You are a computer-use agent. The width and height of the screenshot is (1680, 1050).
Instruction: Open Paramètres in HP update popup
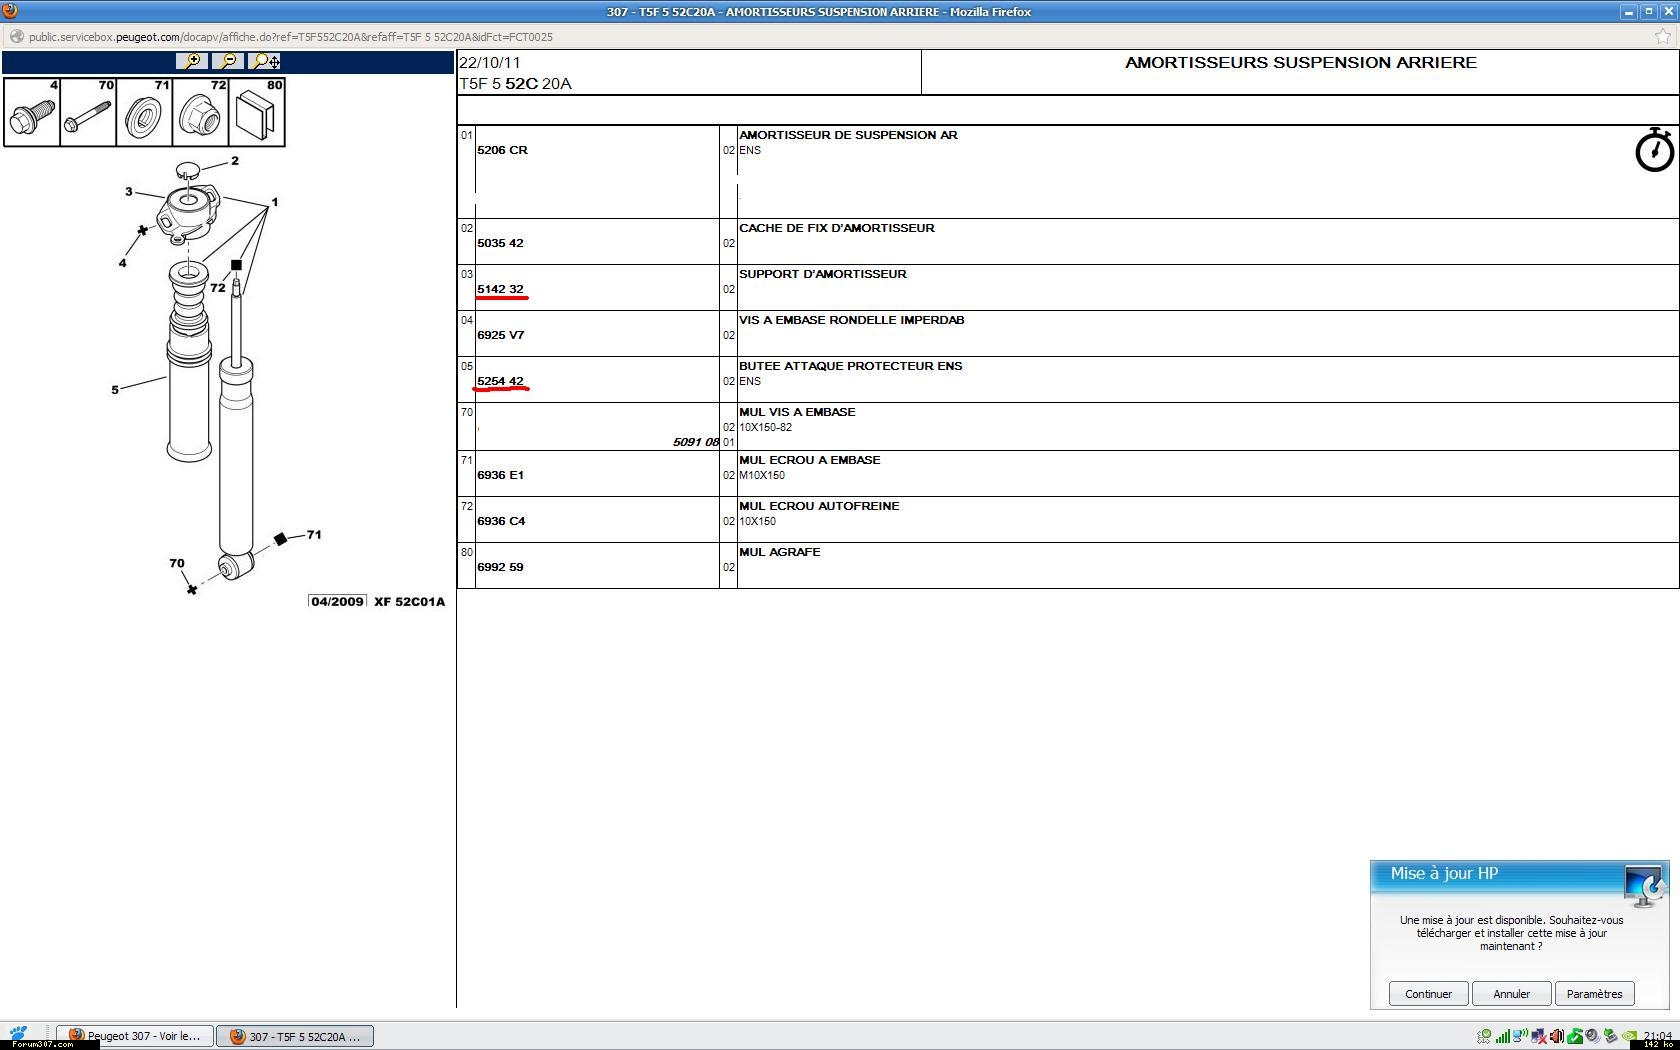1594,994
